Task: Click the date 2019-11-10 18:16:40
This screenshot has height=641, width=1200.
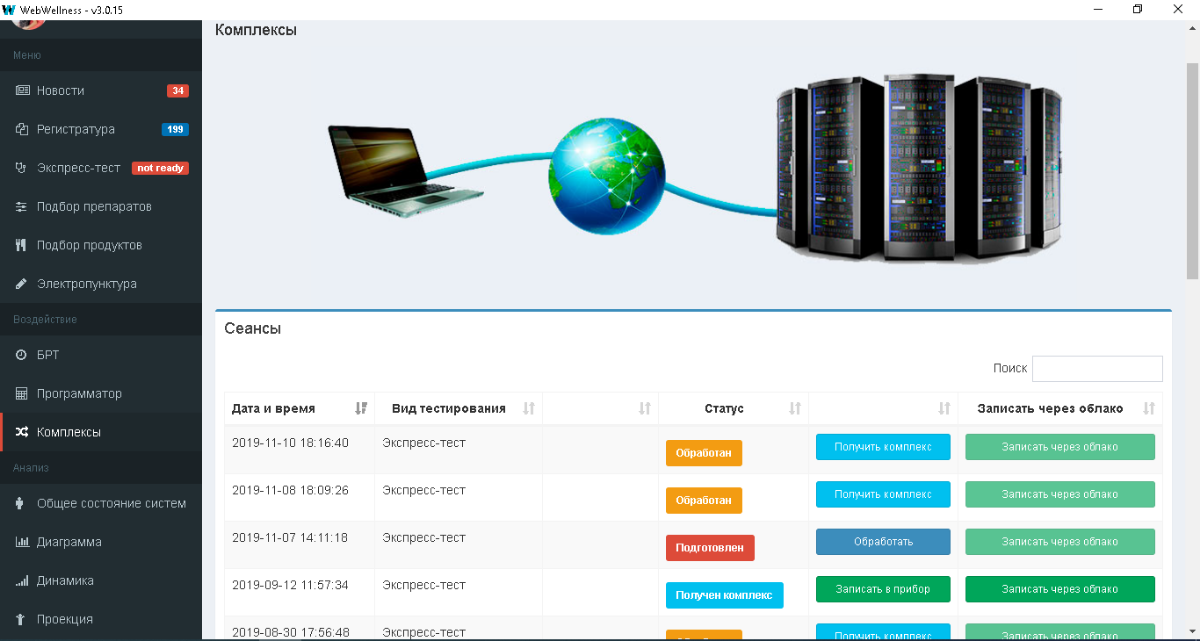Action: coord(290,443)
